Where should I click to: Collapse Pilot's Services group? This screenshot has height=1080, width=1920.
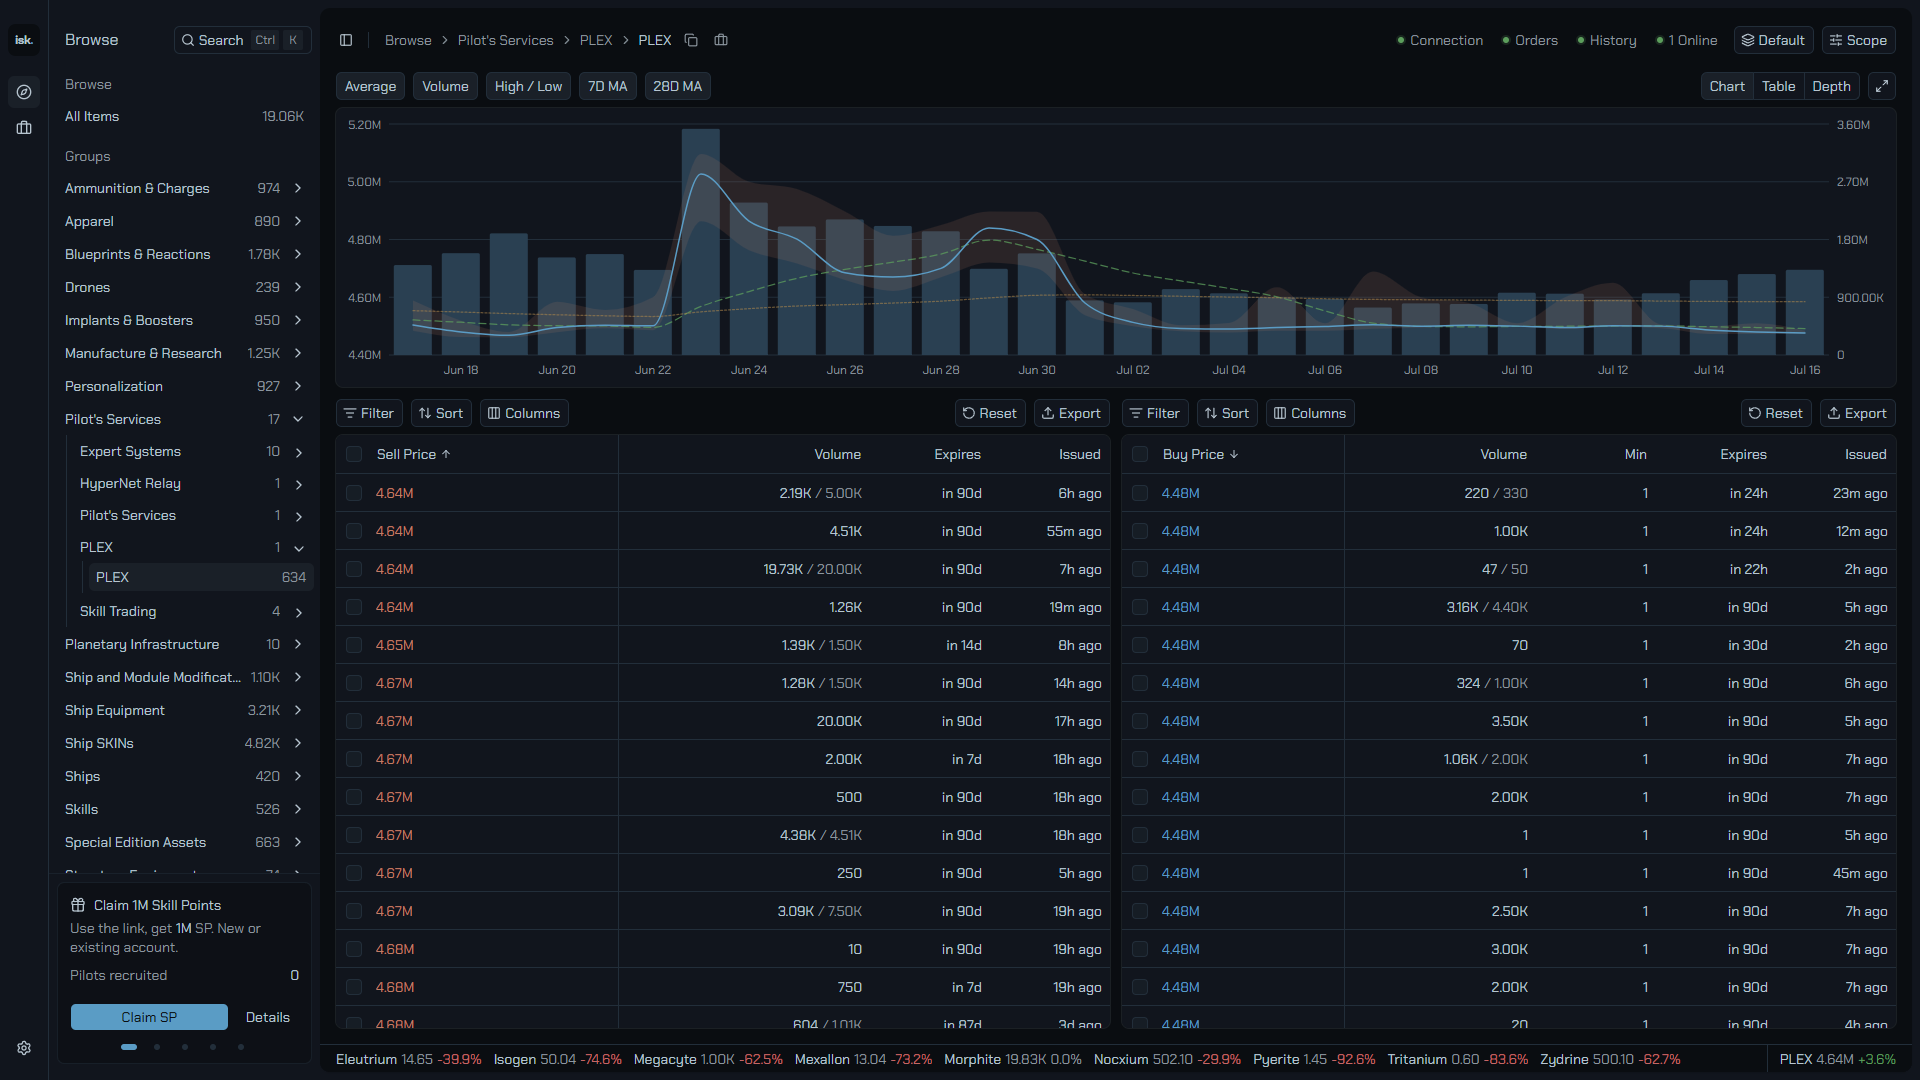coord(298,419)
